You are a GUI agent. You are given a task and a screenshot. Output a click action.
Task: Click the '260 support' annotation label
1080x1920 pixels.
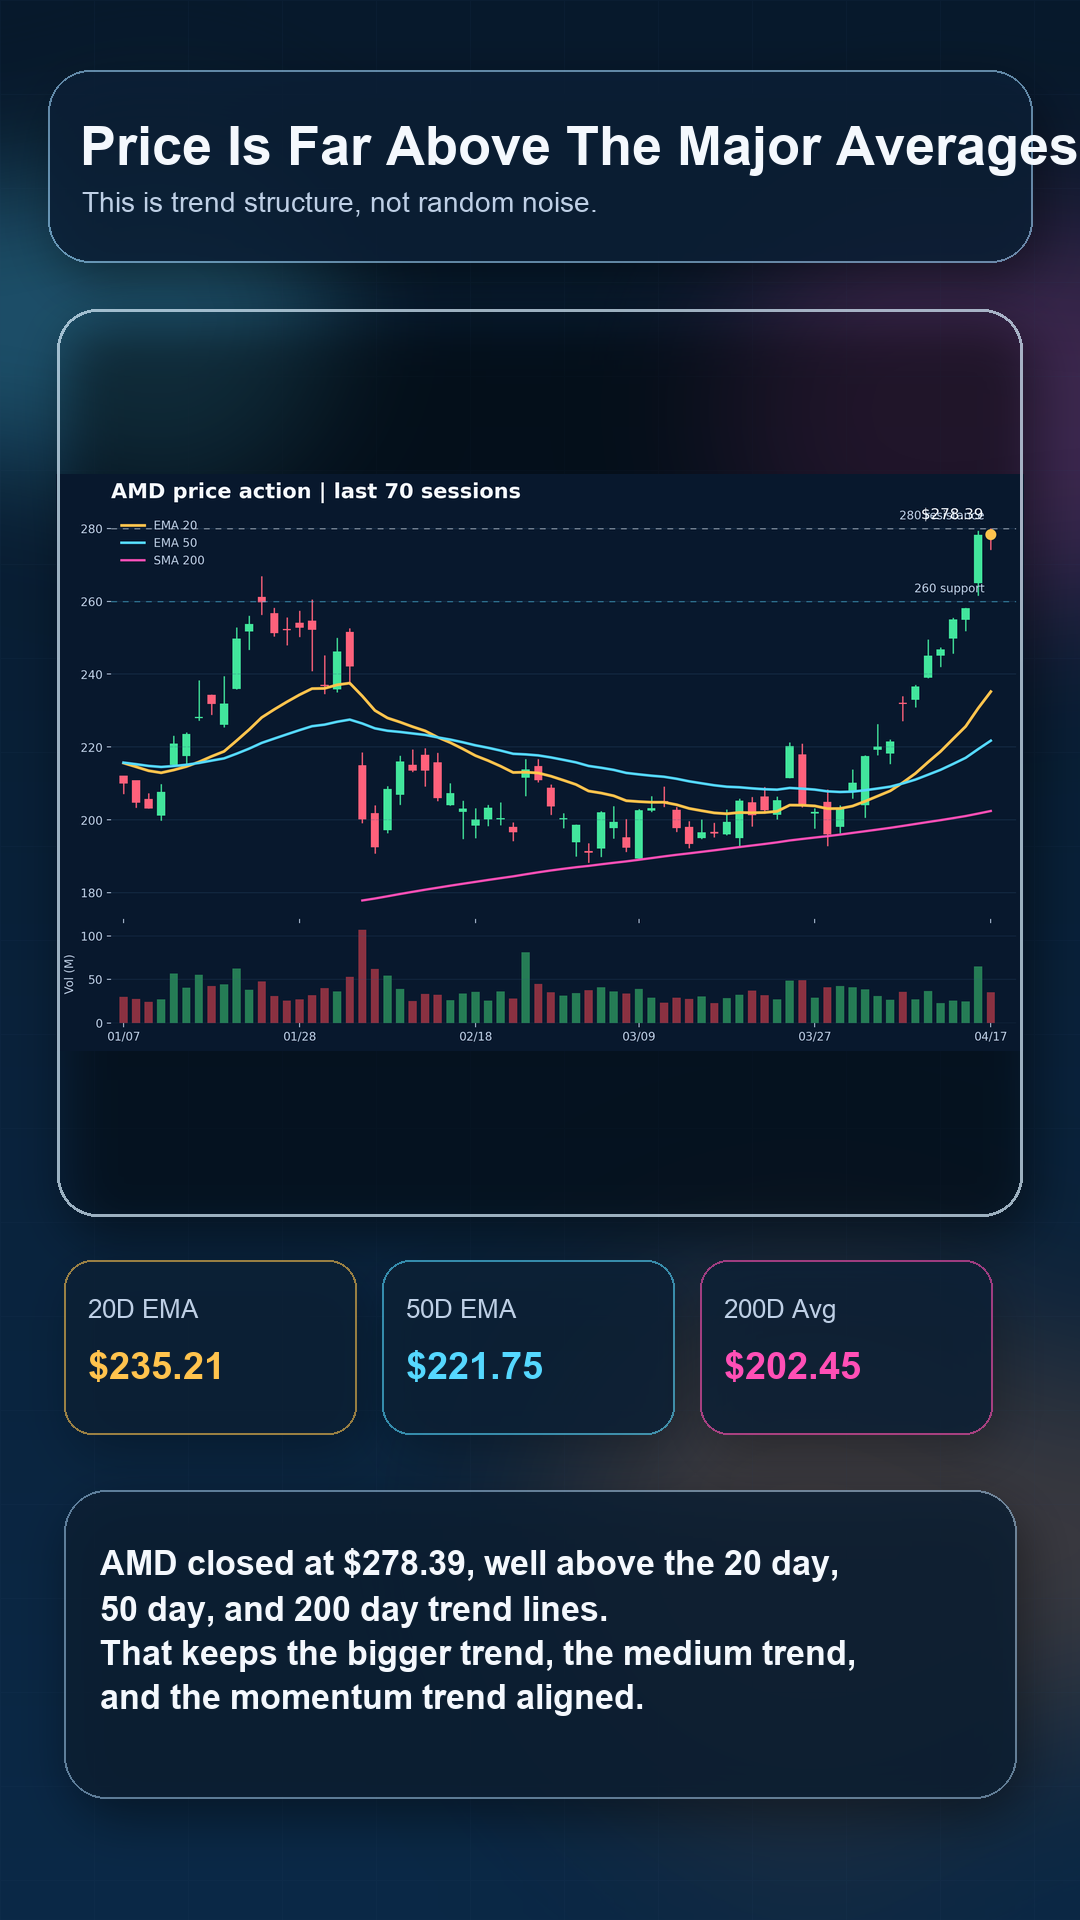pos(949,588)
